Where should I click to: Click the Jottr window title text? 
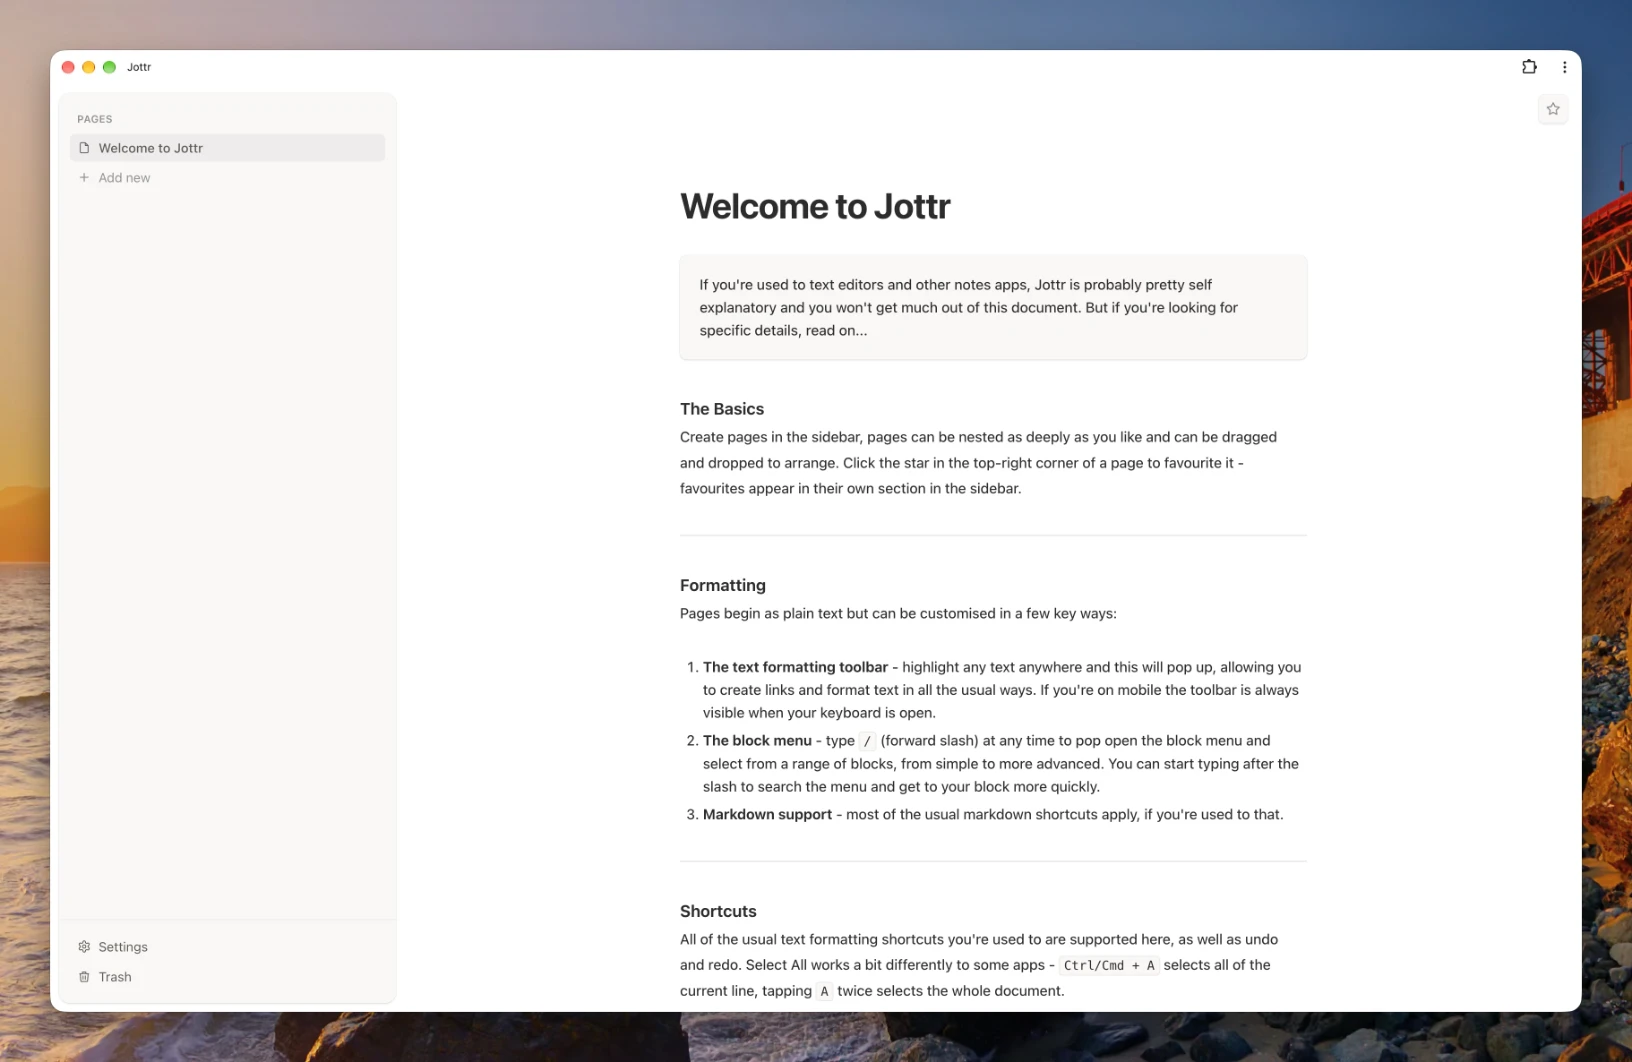point(139,67)
